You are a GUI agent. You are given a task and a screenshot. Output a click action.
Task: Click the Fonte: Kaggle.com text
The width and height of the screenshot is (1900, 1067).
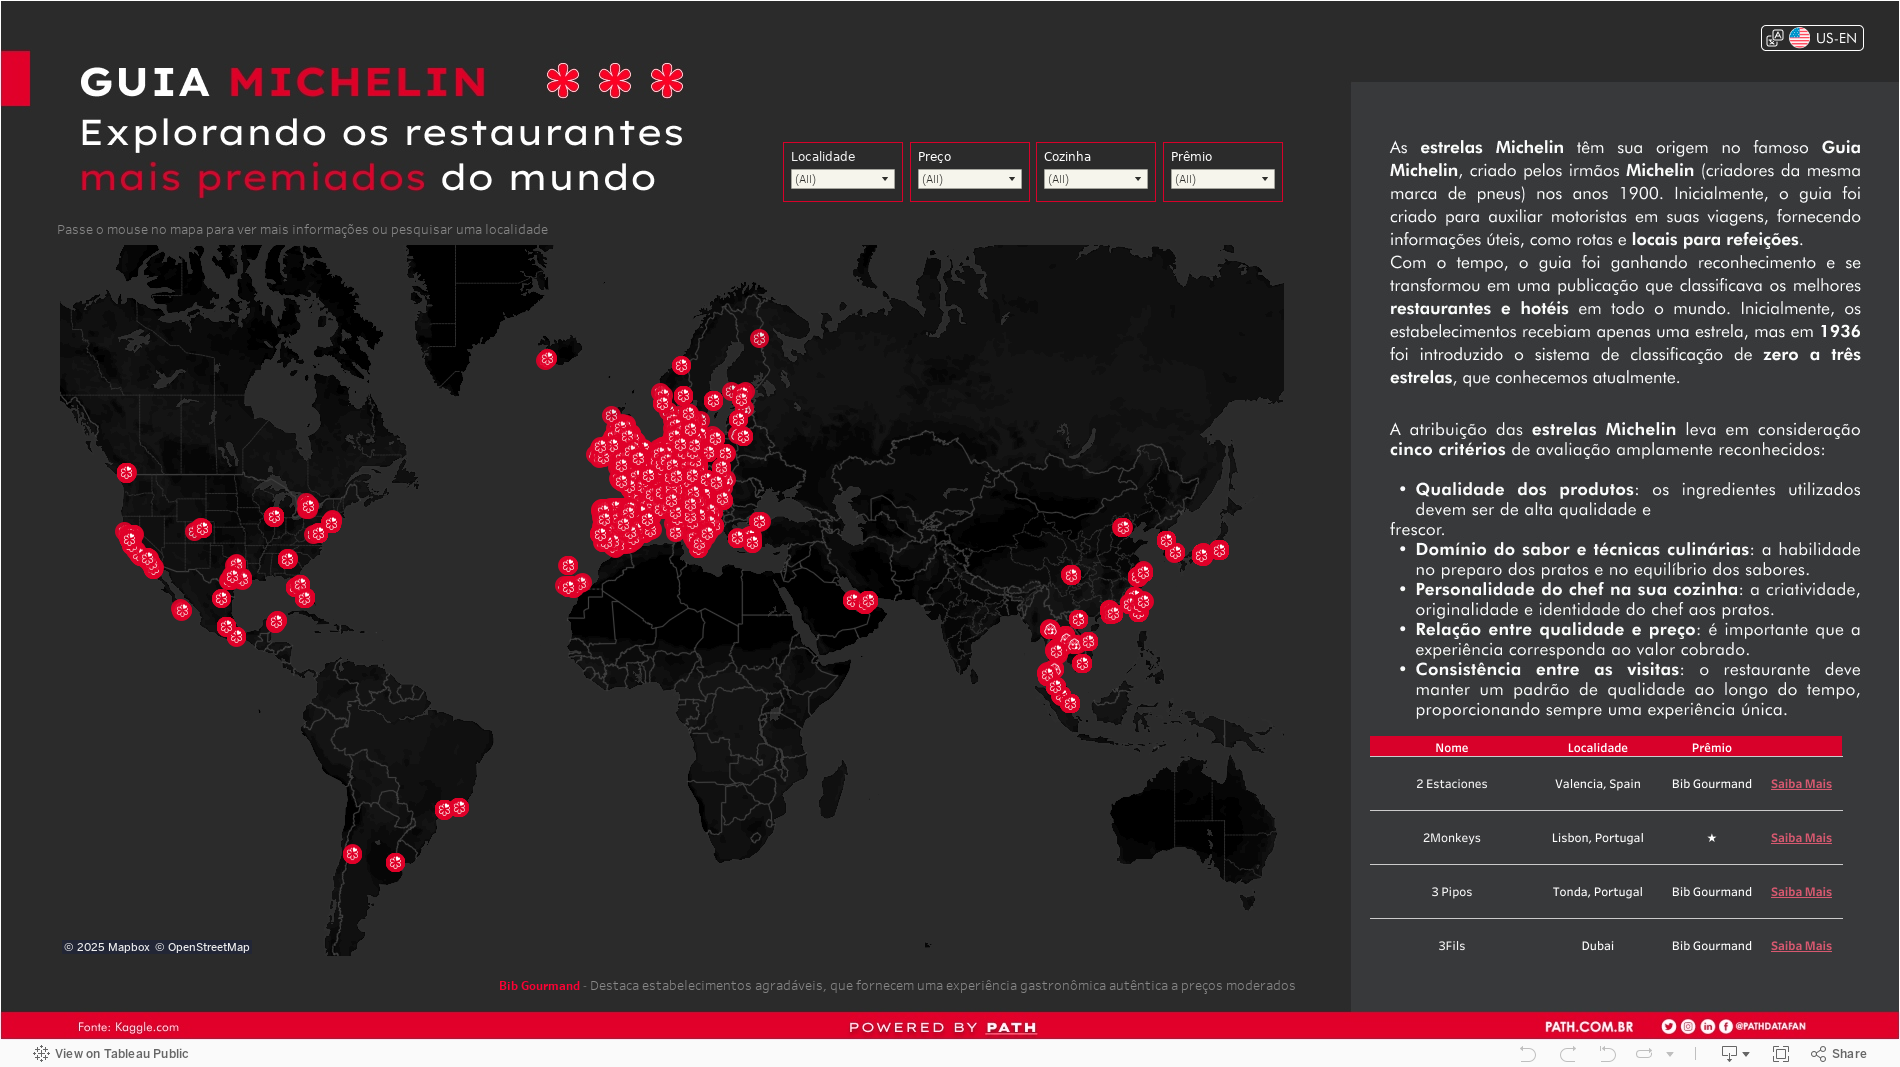coord(128,1027)
